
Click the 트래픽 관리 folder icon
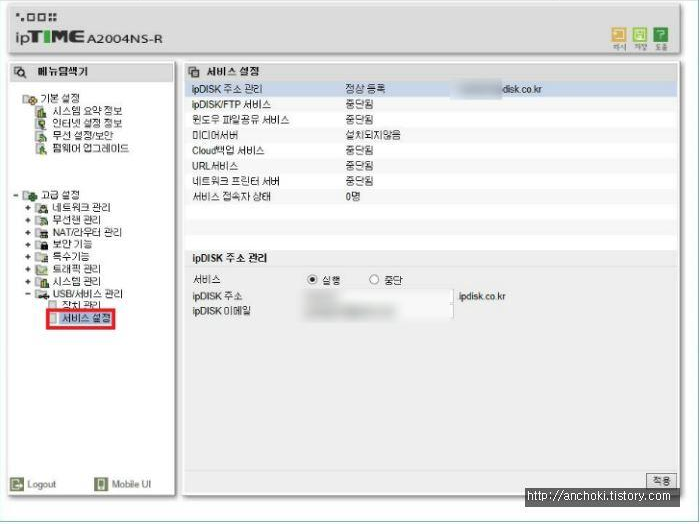tap(42, 270)
